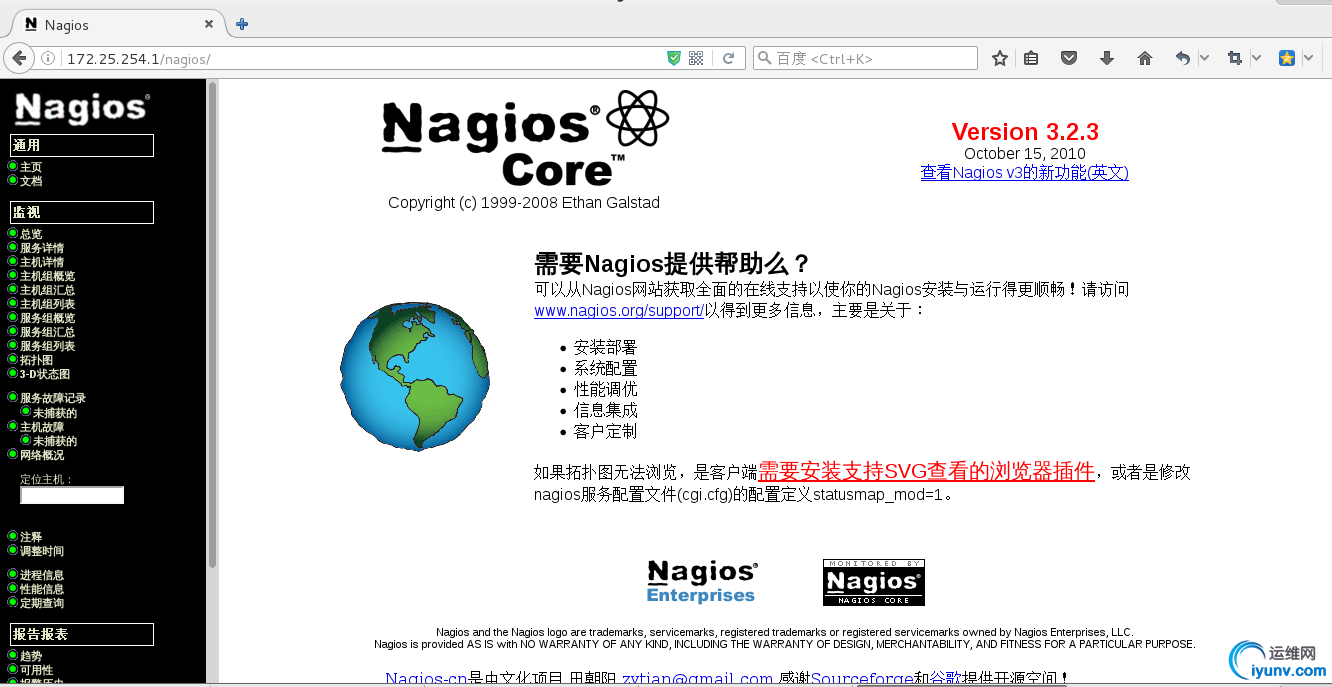
Task: Expand the dropdown beside the undo arrow
Action: (x=1205, y=59)
